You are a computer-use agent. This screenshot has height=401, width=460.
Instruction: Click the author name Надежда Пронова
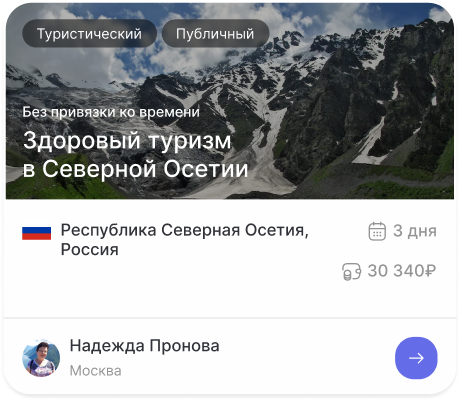coord(144,346)
